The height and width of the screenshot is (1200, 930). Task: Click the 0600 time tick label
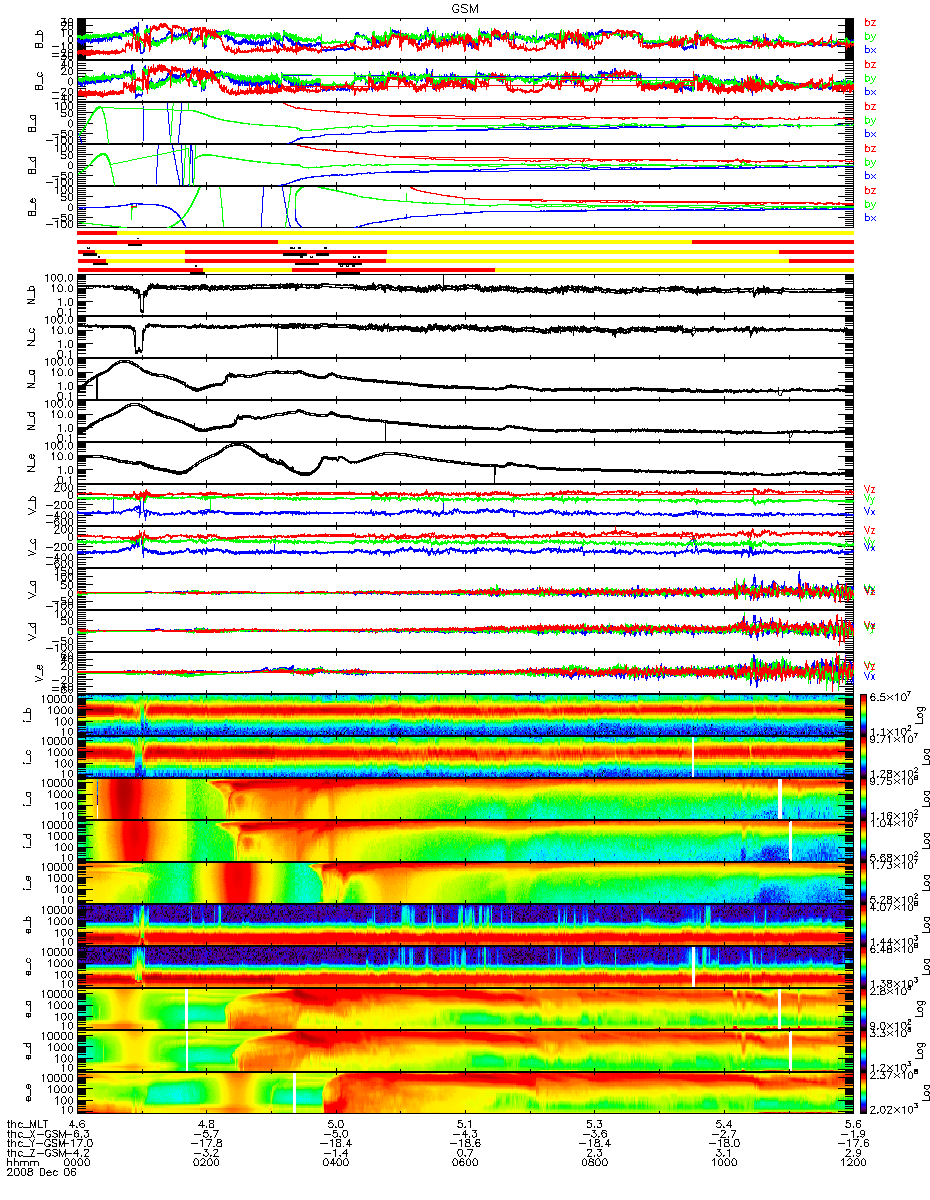465,1164
